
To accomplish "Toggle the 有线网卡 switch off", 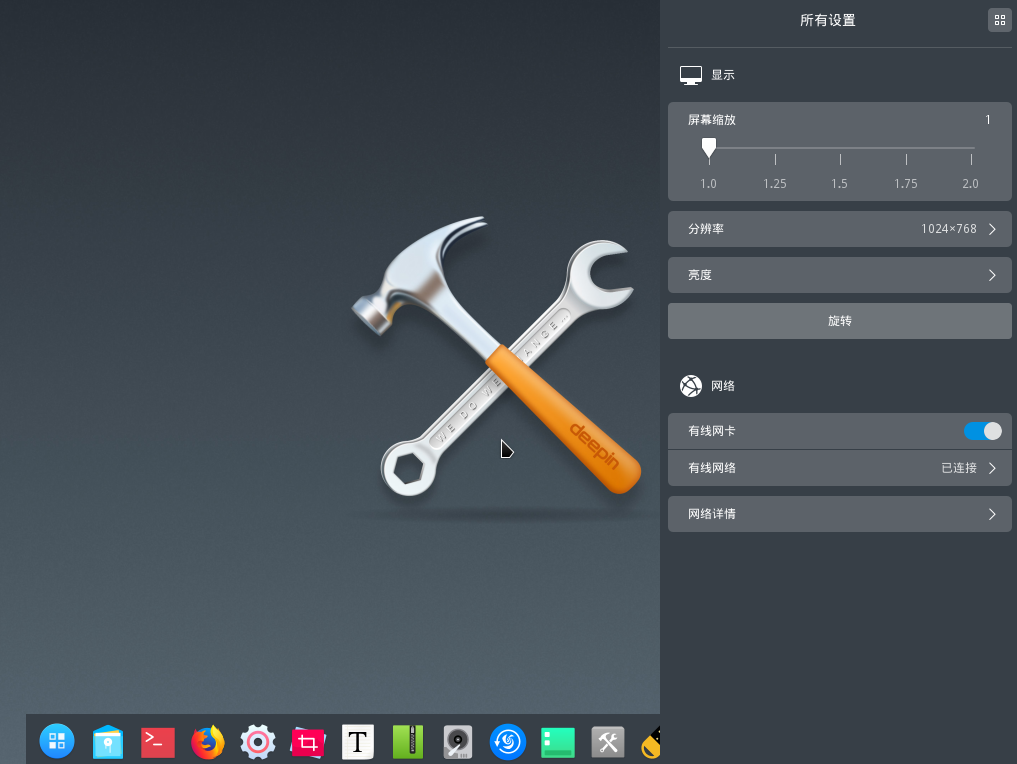I will (983, 431).
